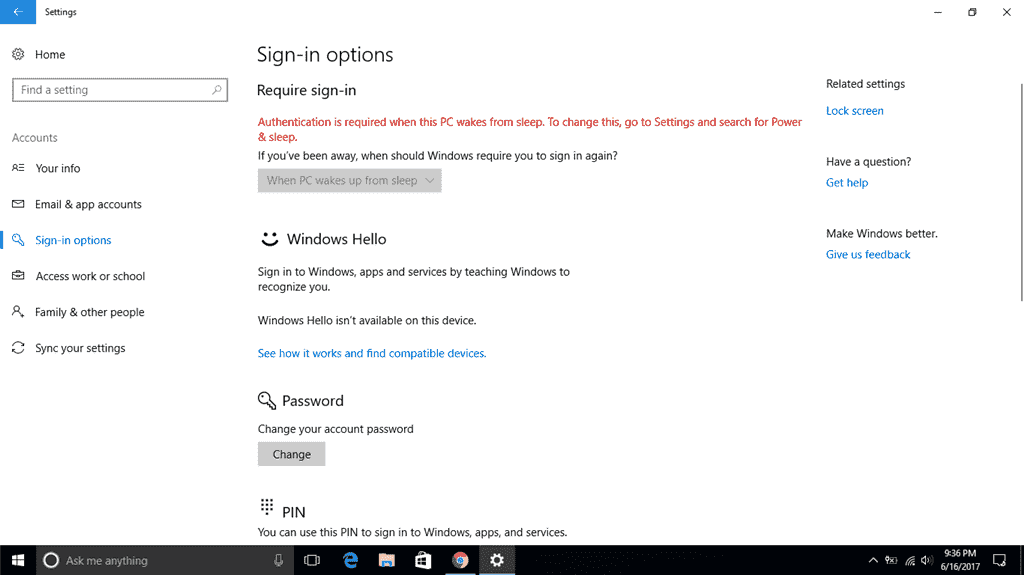
Task: Go to Email & app accounts page
Action: [88, 204]
